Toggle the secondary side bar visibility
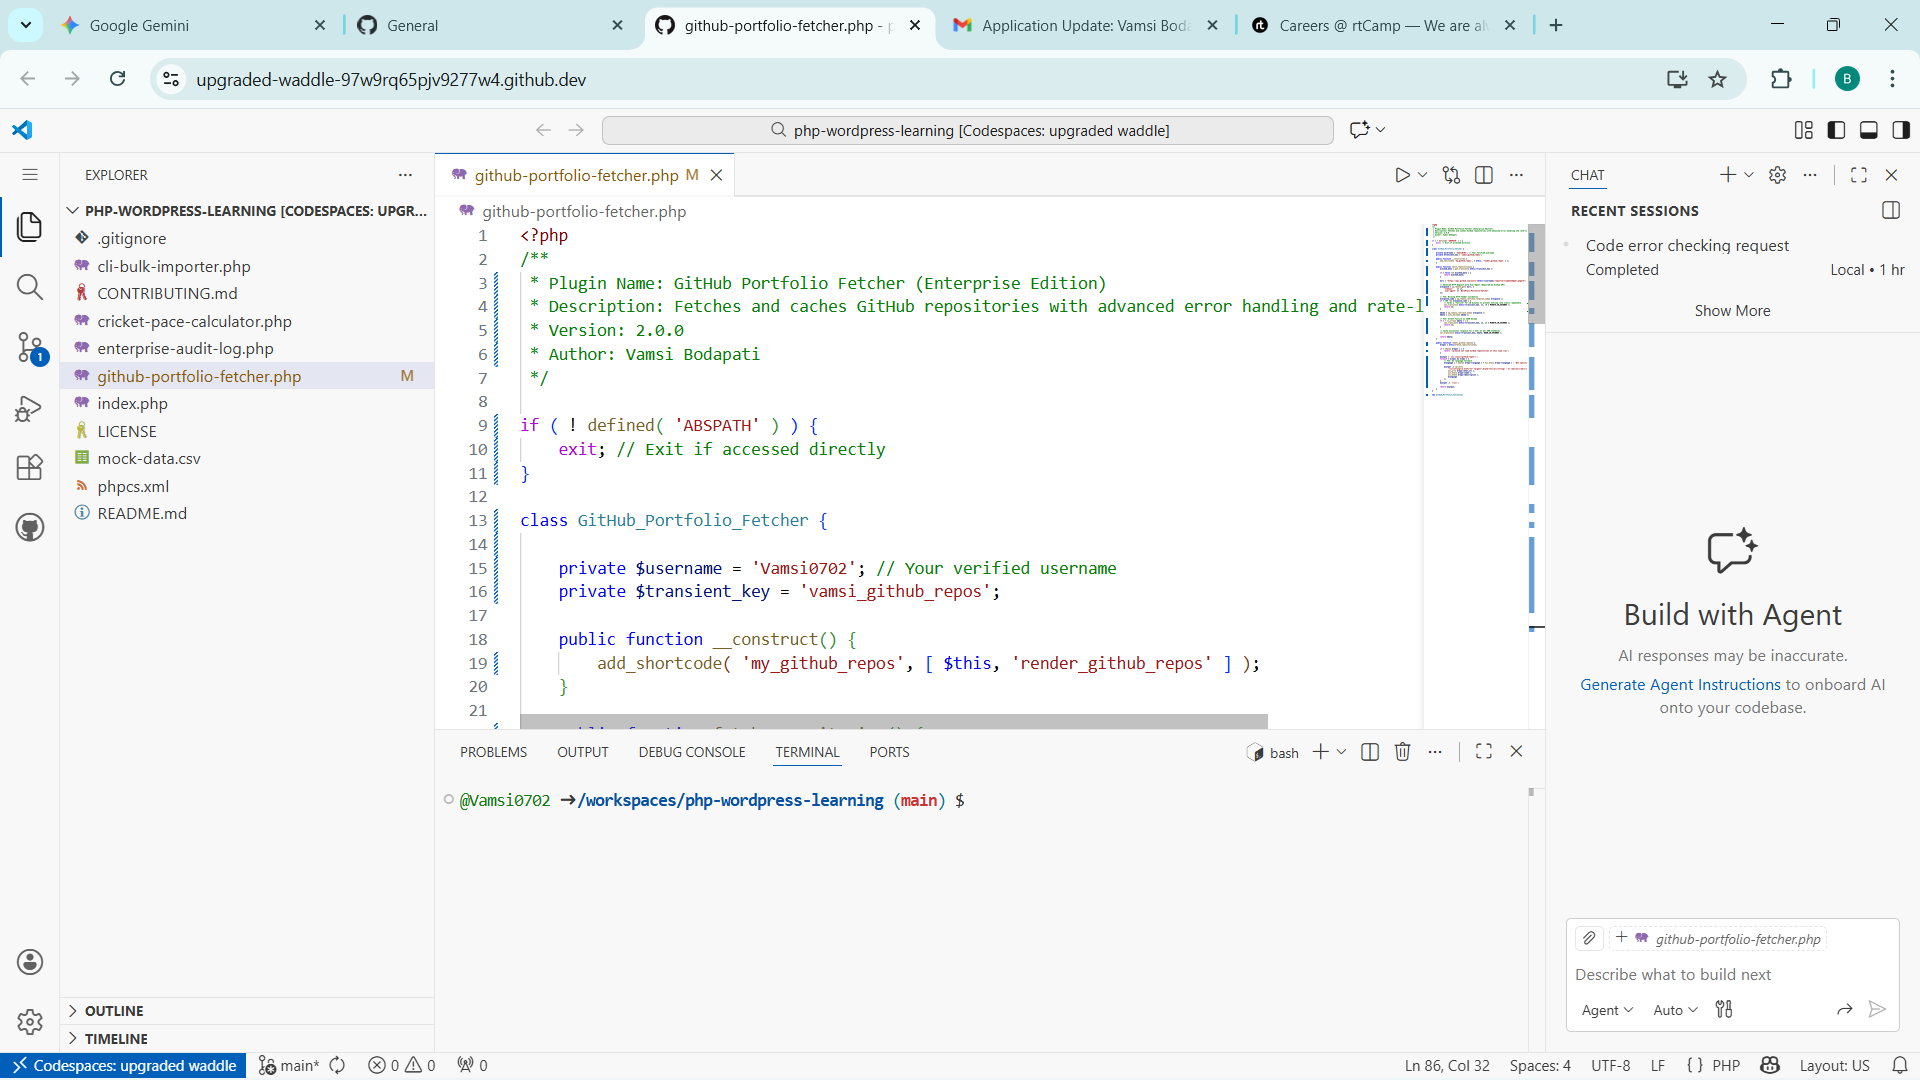The width and height of the screenshot is (1920, 1080). pyautogui.click(x=1901, y=130)
